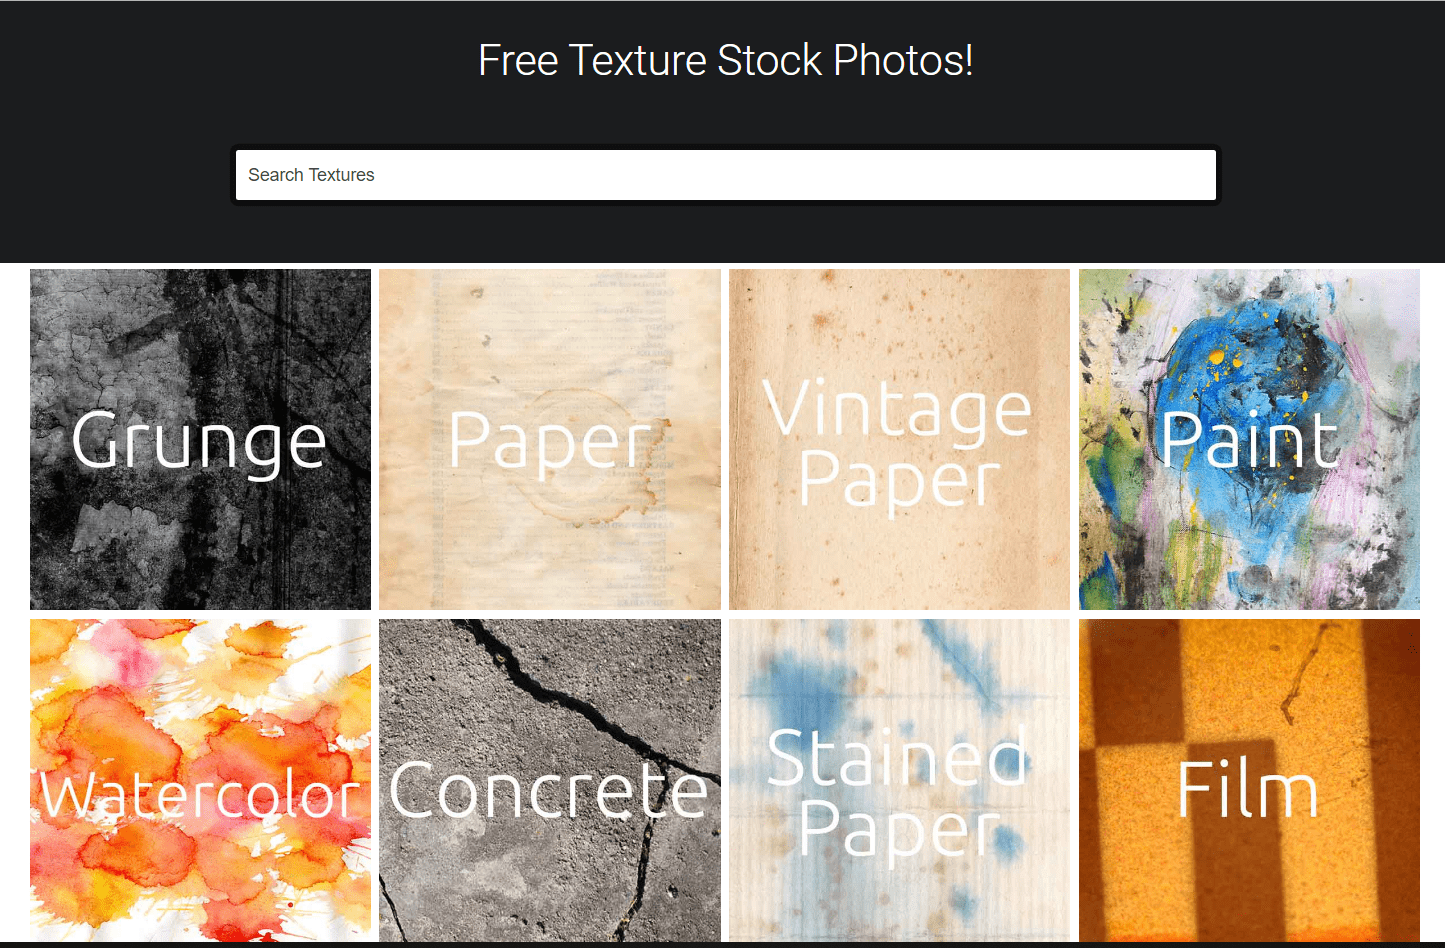Image resolution: width=1445 pixels, height=948 pixels.
Task: Click the cracked concrete photo
Action: 550,780
